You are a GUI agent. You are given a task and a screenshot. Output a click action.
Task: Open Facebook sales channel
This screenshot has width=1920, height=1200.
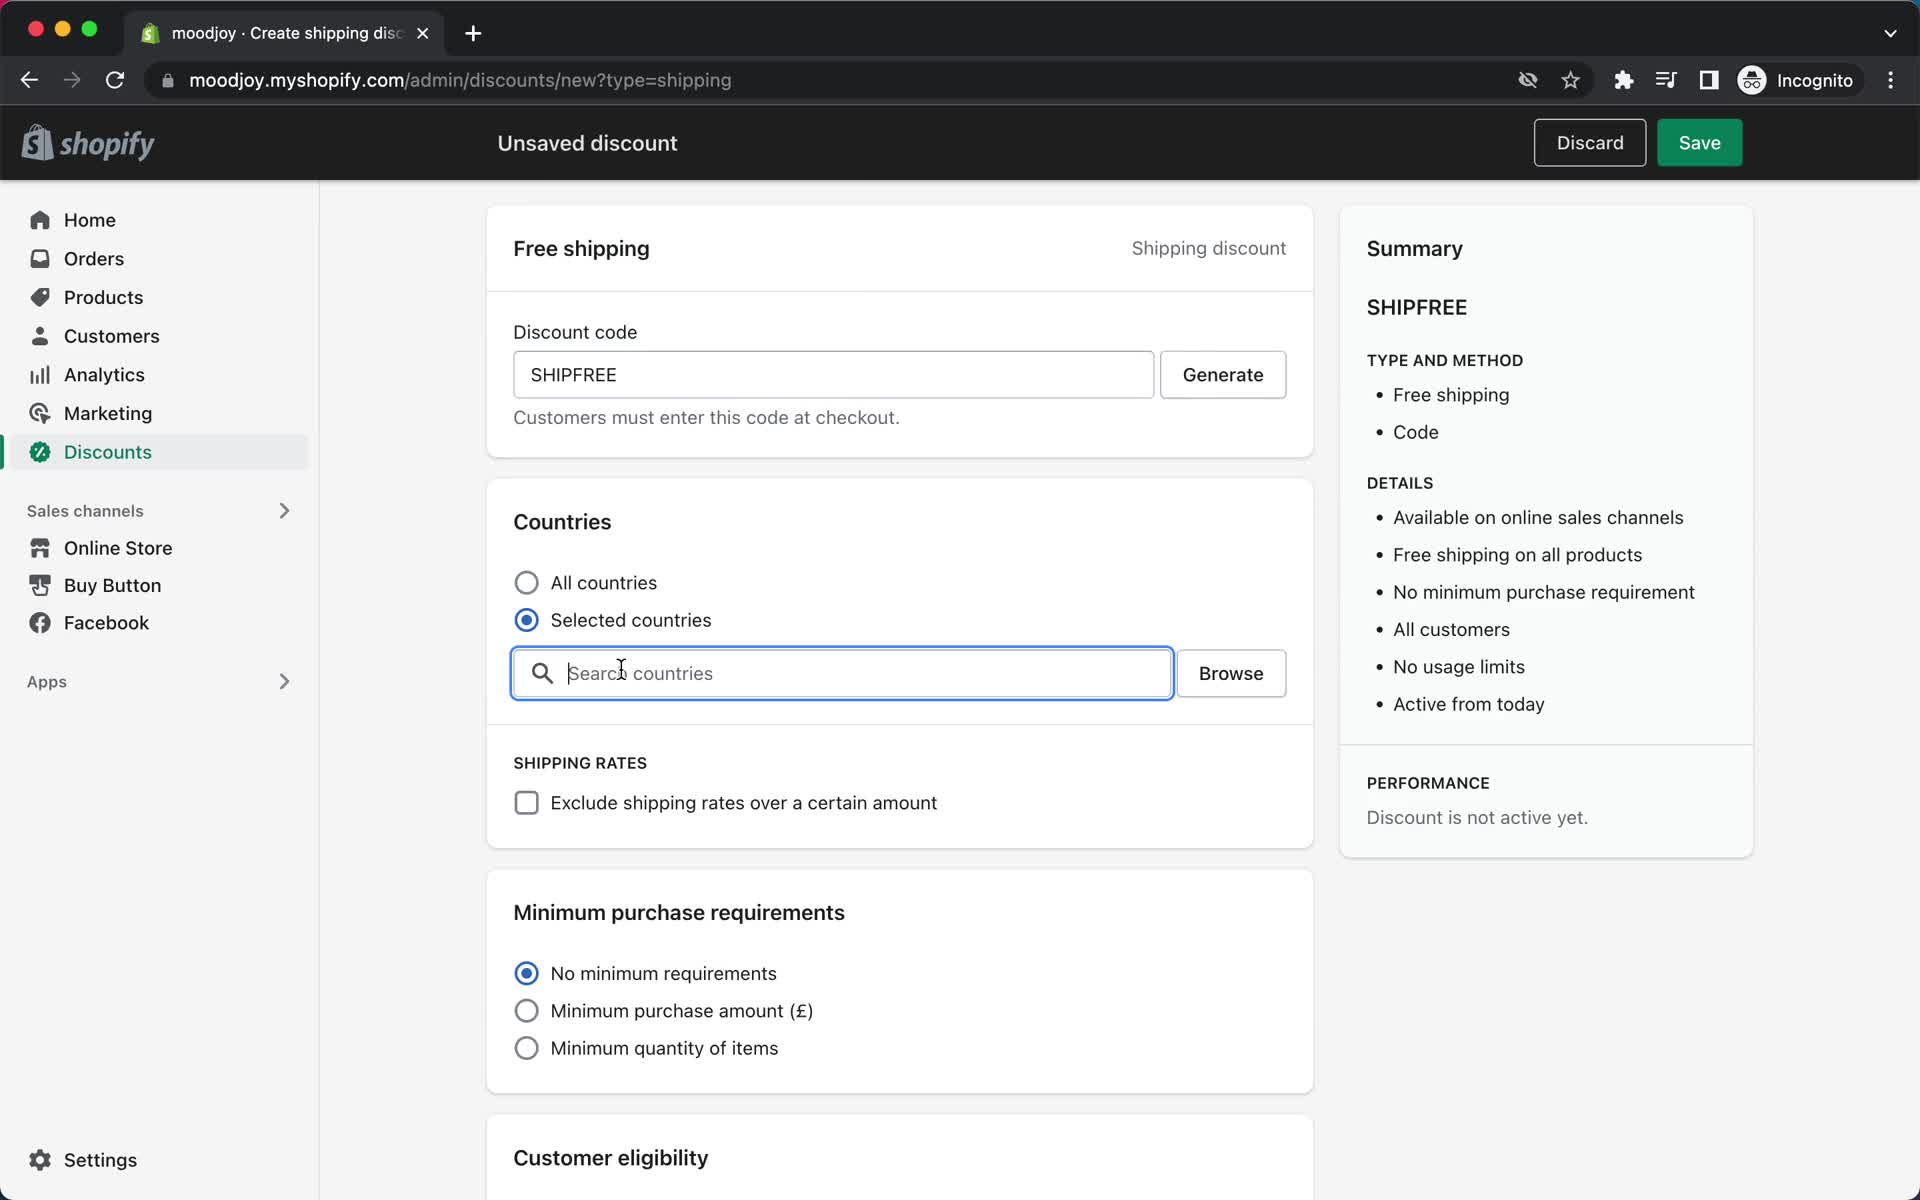[106, 622]
